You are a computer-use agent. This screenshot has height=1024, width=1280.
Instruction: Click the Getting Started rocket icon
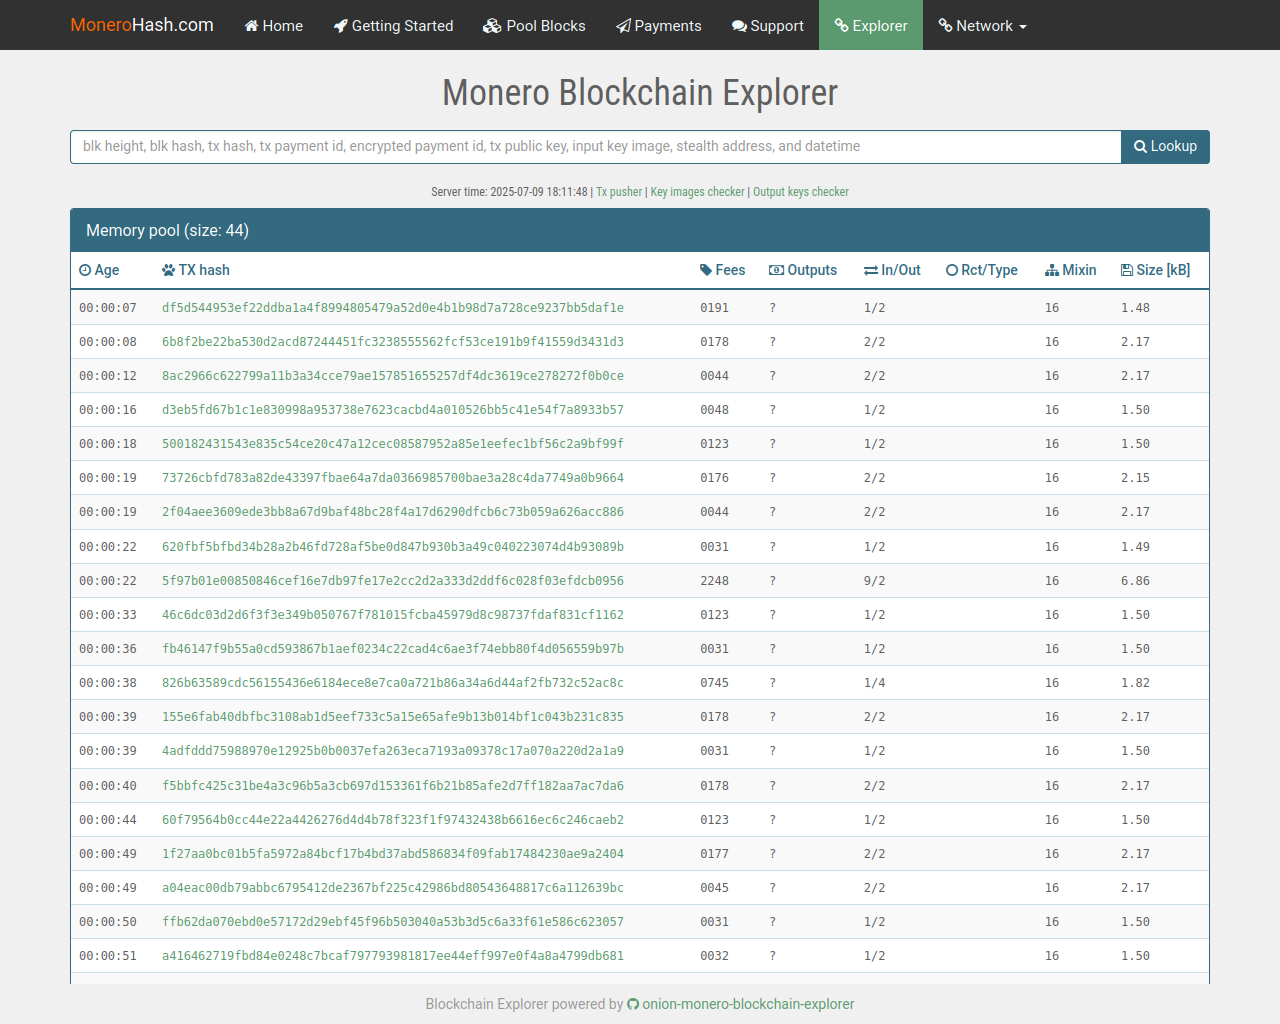click(341, 26)
